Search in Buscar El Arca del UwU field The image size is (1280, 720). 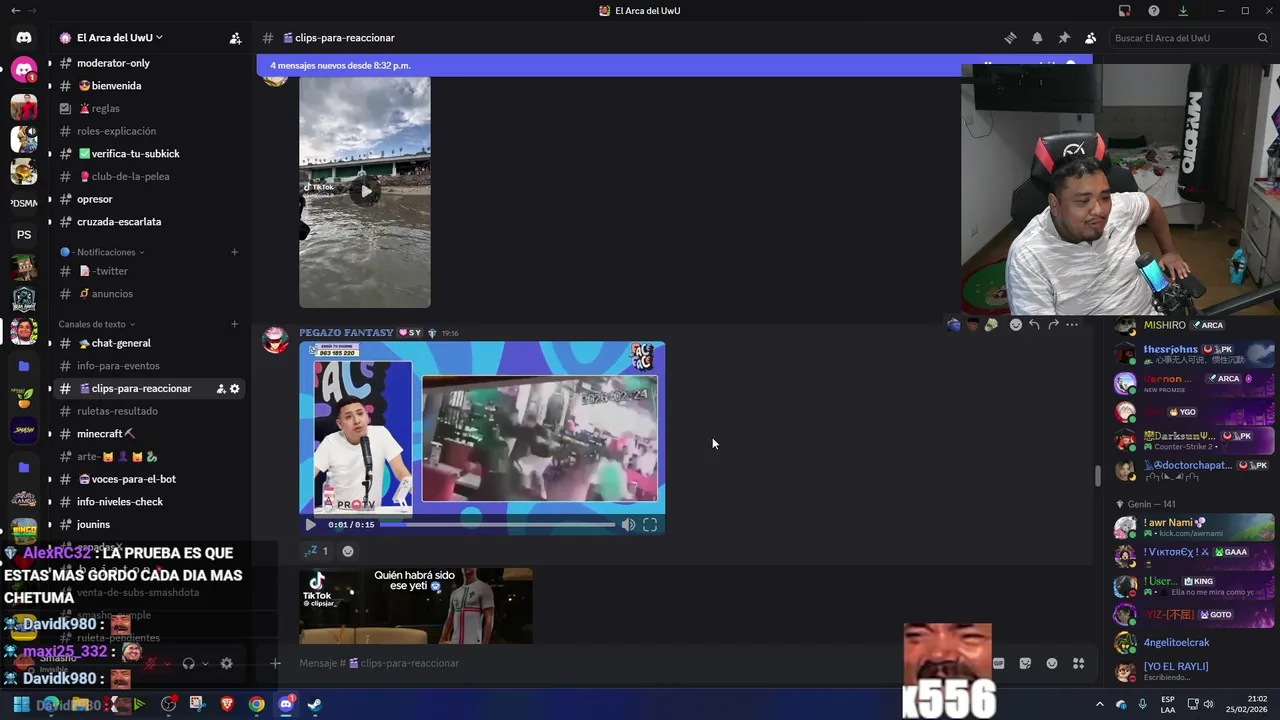1191,38
